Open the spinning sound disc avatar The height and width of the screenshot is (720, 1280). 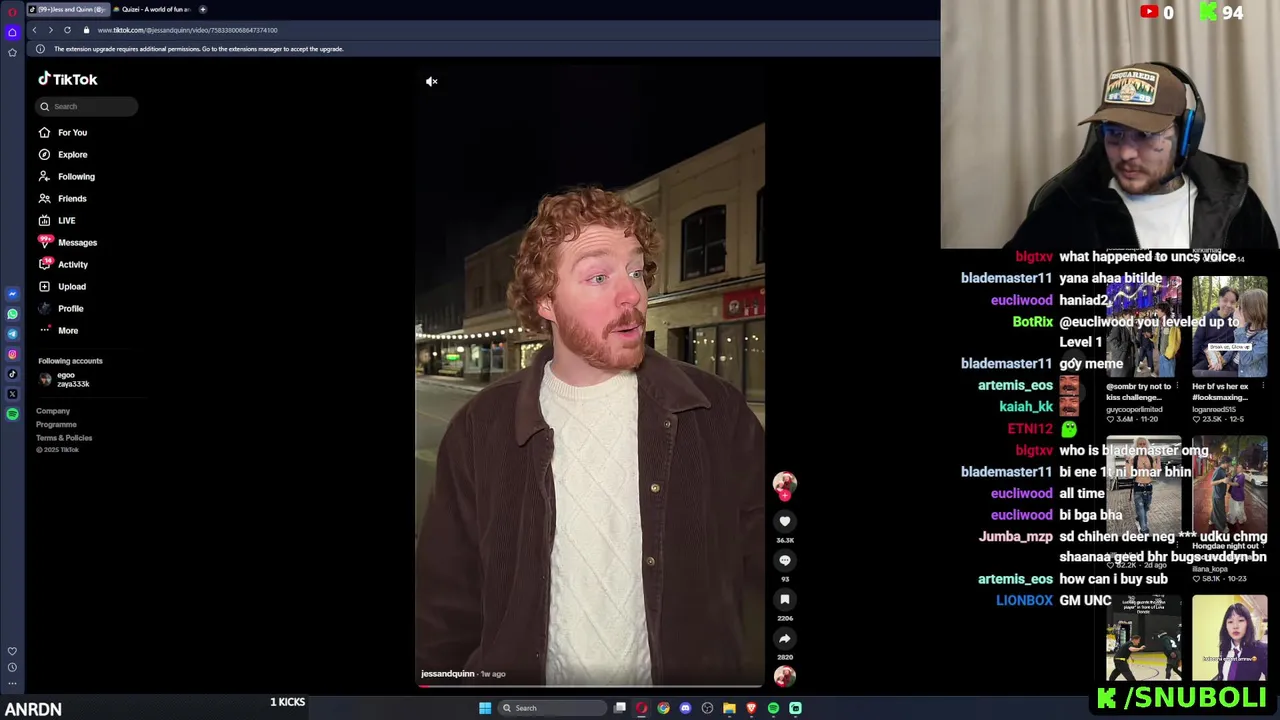pos(785,676)
